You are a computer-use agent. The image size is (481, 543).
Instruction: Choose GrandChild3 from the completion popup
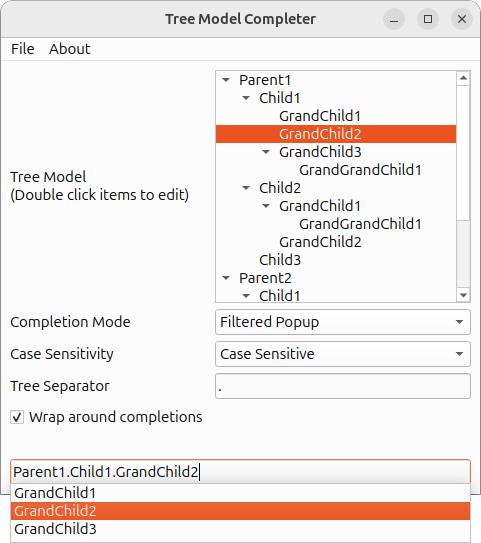click(240, 529)
